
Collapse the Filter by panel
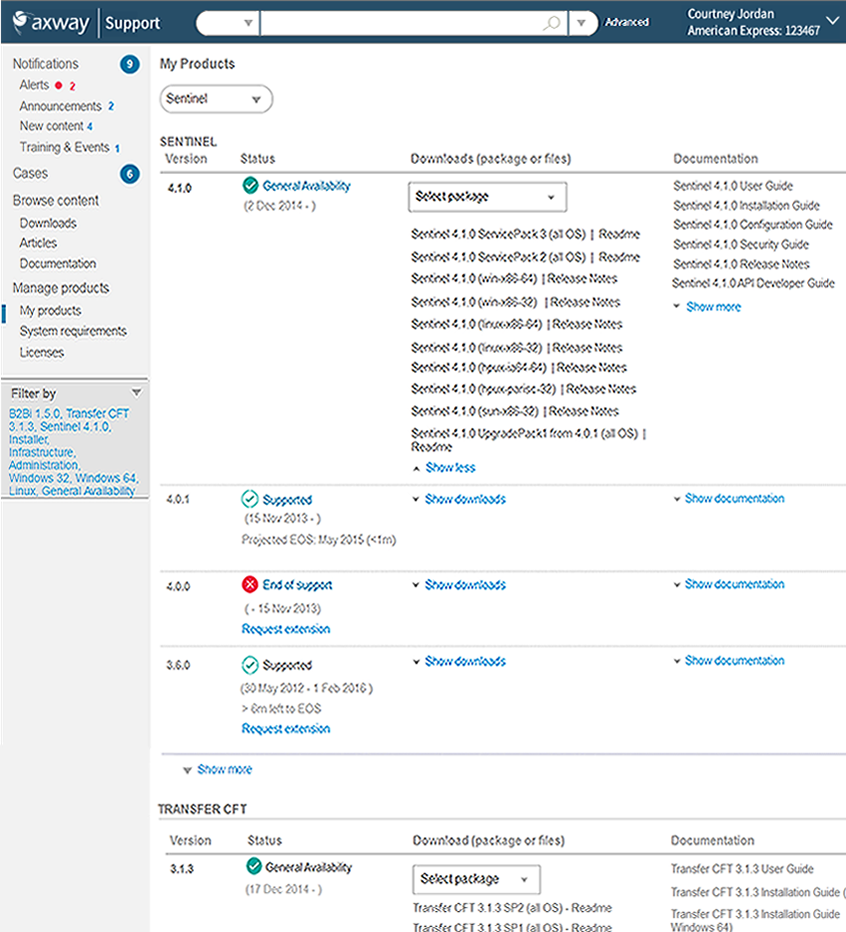(x=137, y=393)
